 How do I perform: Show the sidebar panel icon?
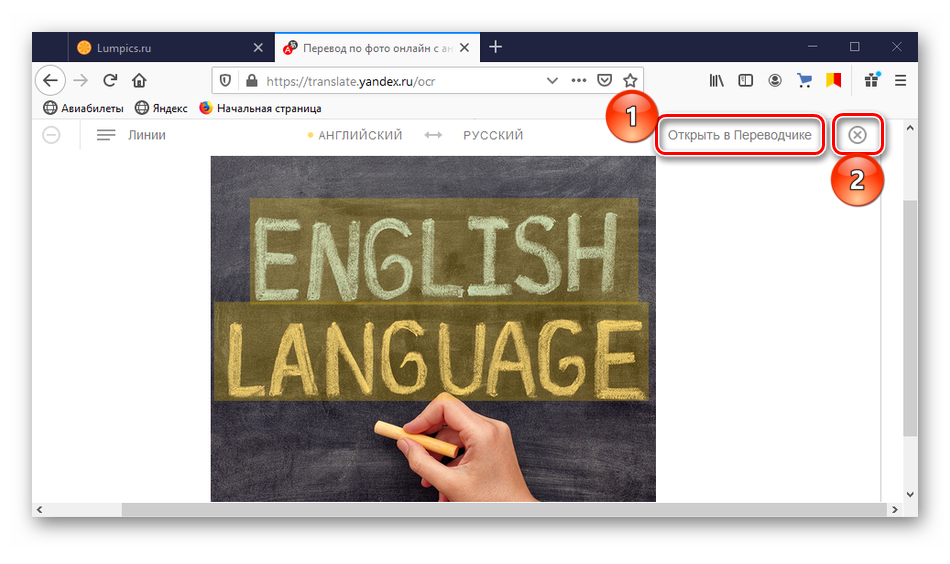pyautogui.click(x=745, y=81)
